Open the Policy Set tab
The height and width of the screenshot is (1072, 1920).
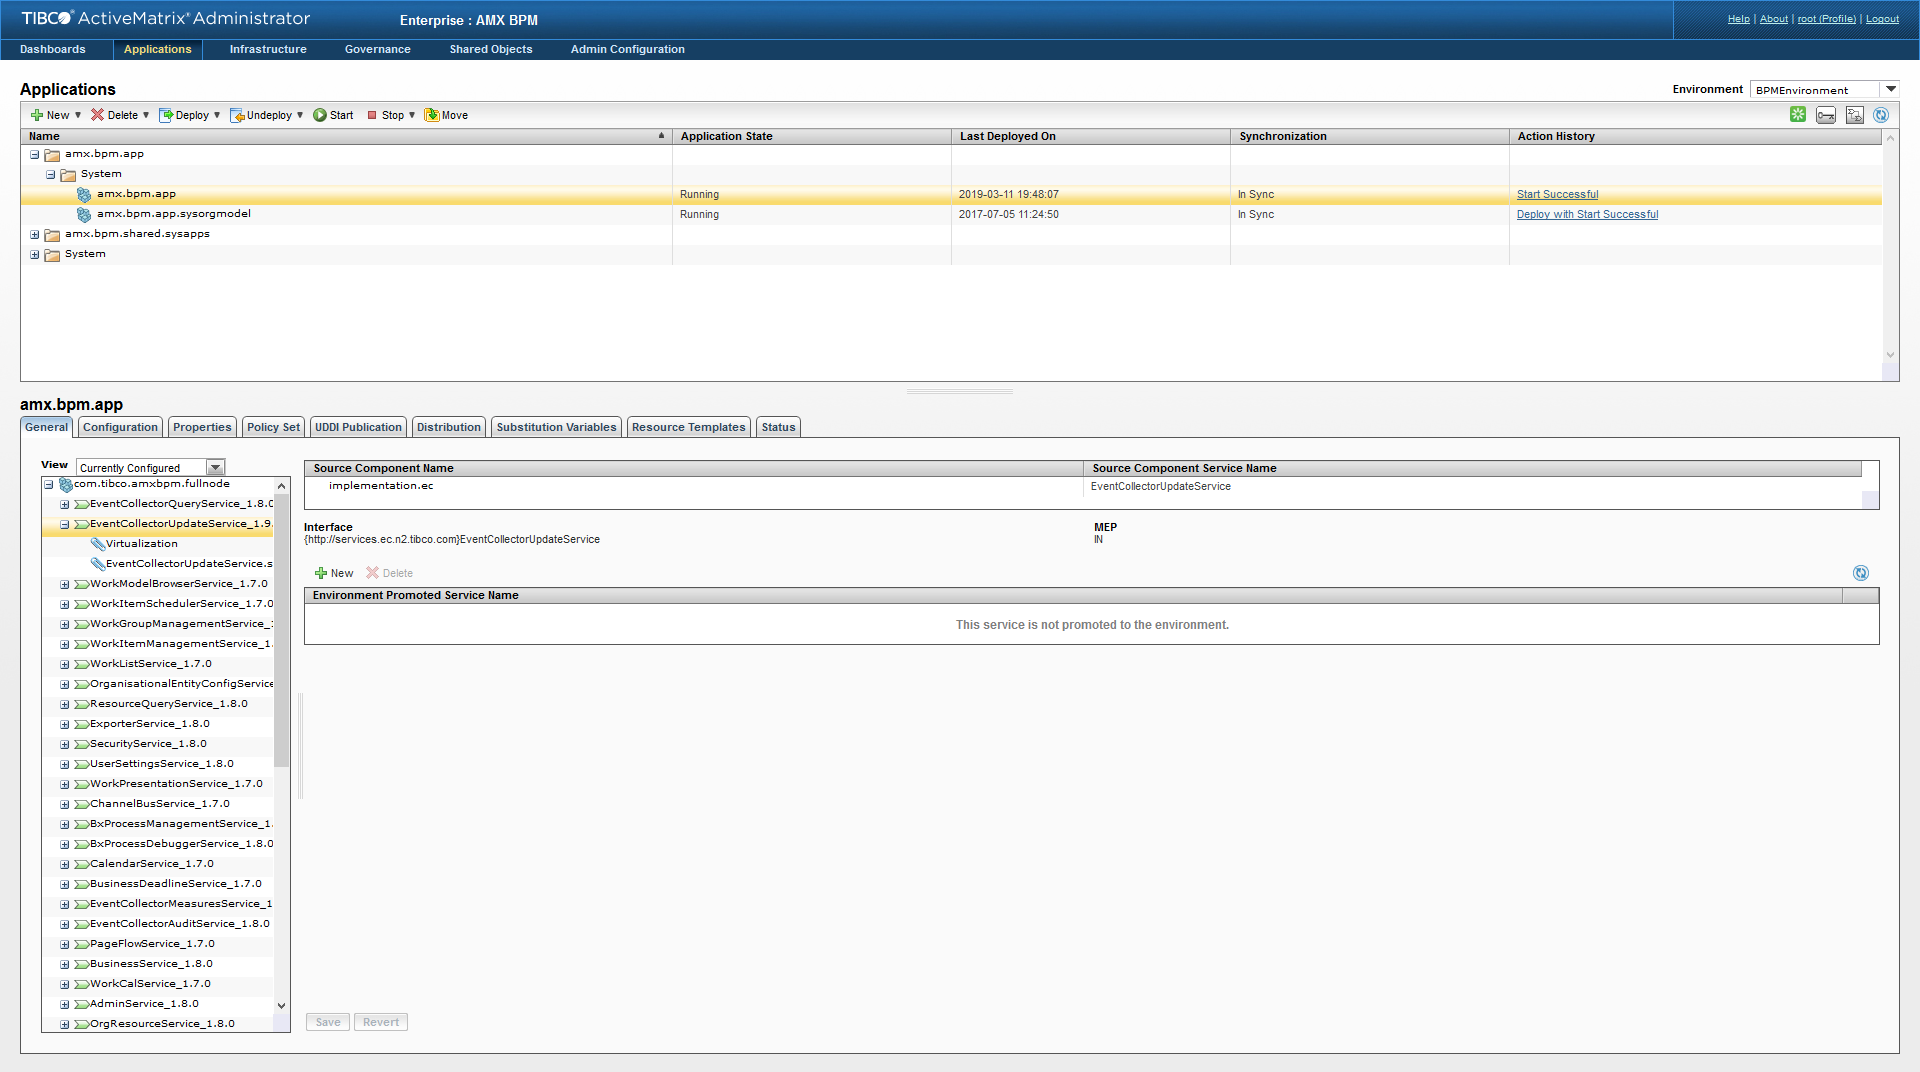tap(273, 427)
